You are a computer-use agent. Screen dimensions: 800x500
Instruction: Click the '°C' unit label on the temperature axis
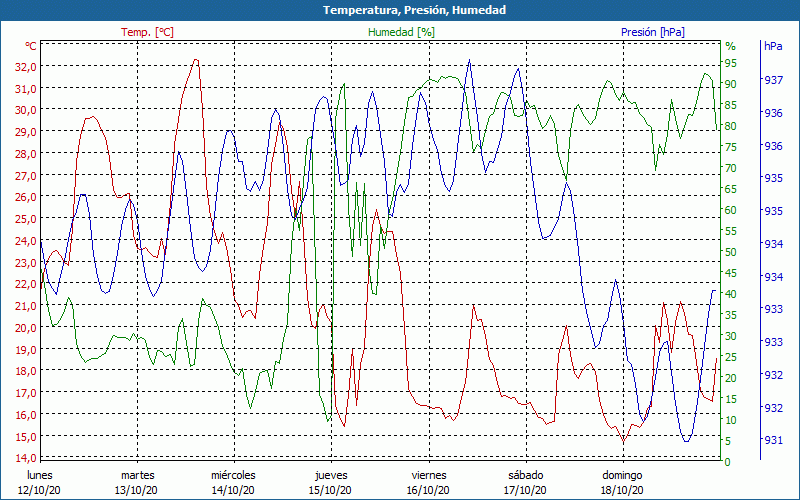pyautogui.click(x=31, y=46)
